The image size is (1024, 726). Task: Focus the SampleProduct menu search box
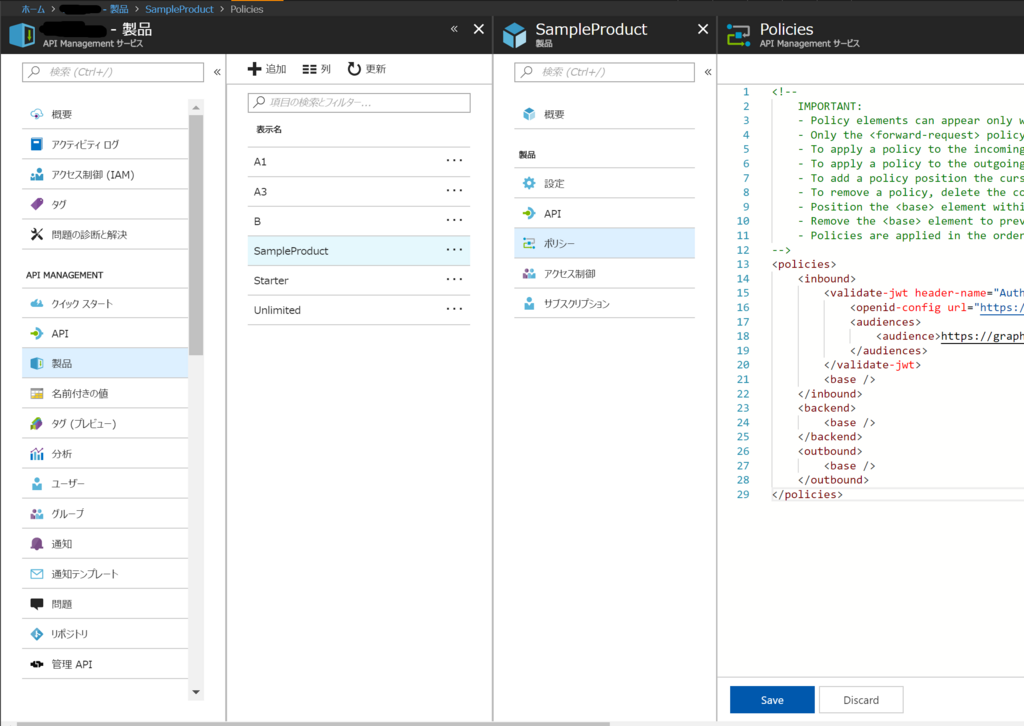pos(604,72)
